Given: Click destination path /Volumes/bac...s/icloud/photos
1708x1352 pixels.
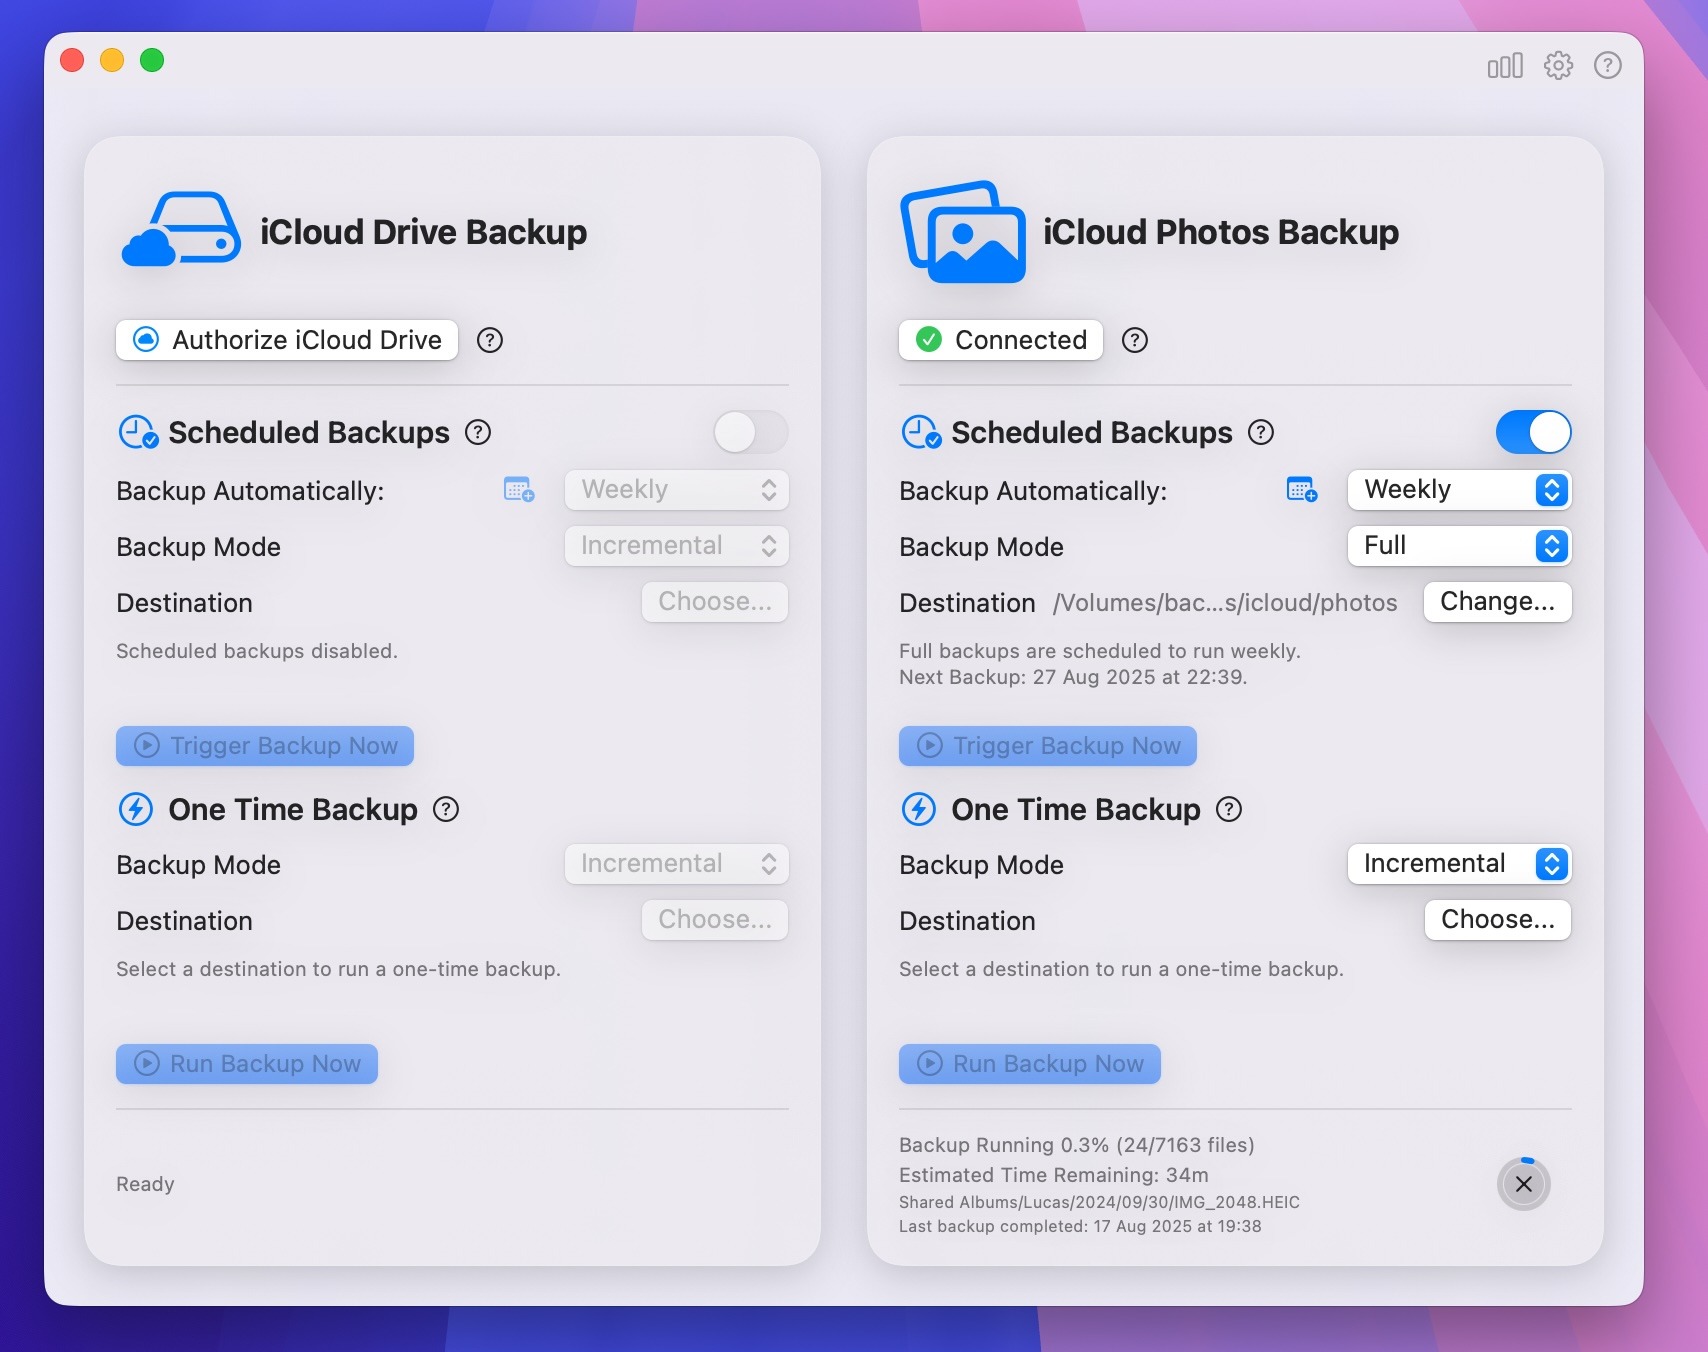Looking at the screenshot, I should [x=1225, y=603].
